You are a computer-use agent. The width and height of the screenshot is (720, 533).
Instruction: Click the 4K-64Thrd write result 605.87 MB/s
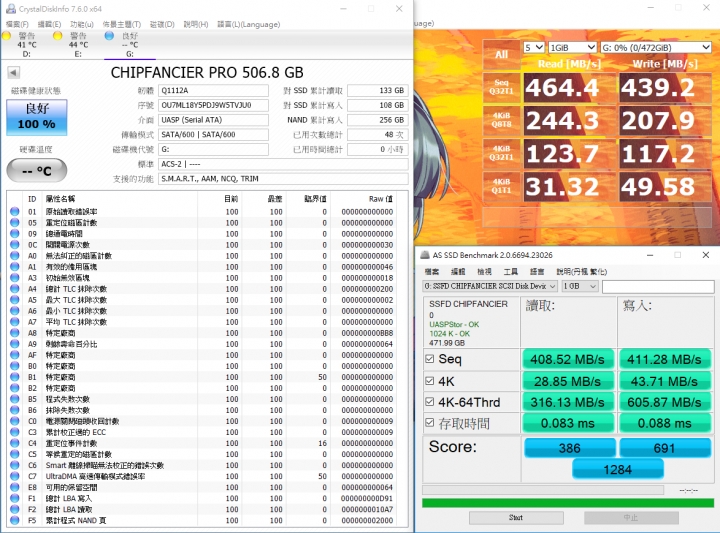click(x=664, y=402)
